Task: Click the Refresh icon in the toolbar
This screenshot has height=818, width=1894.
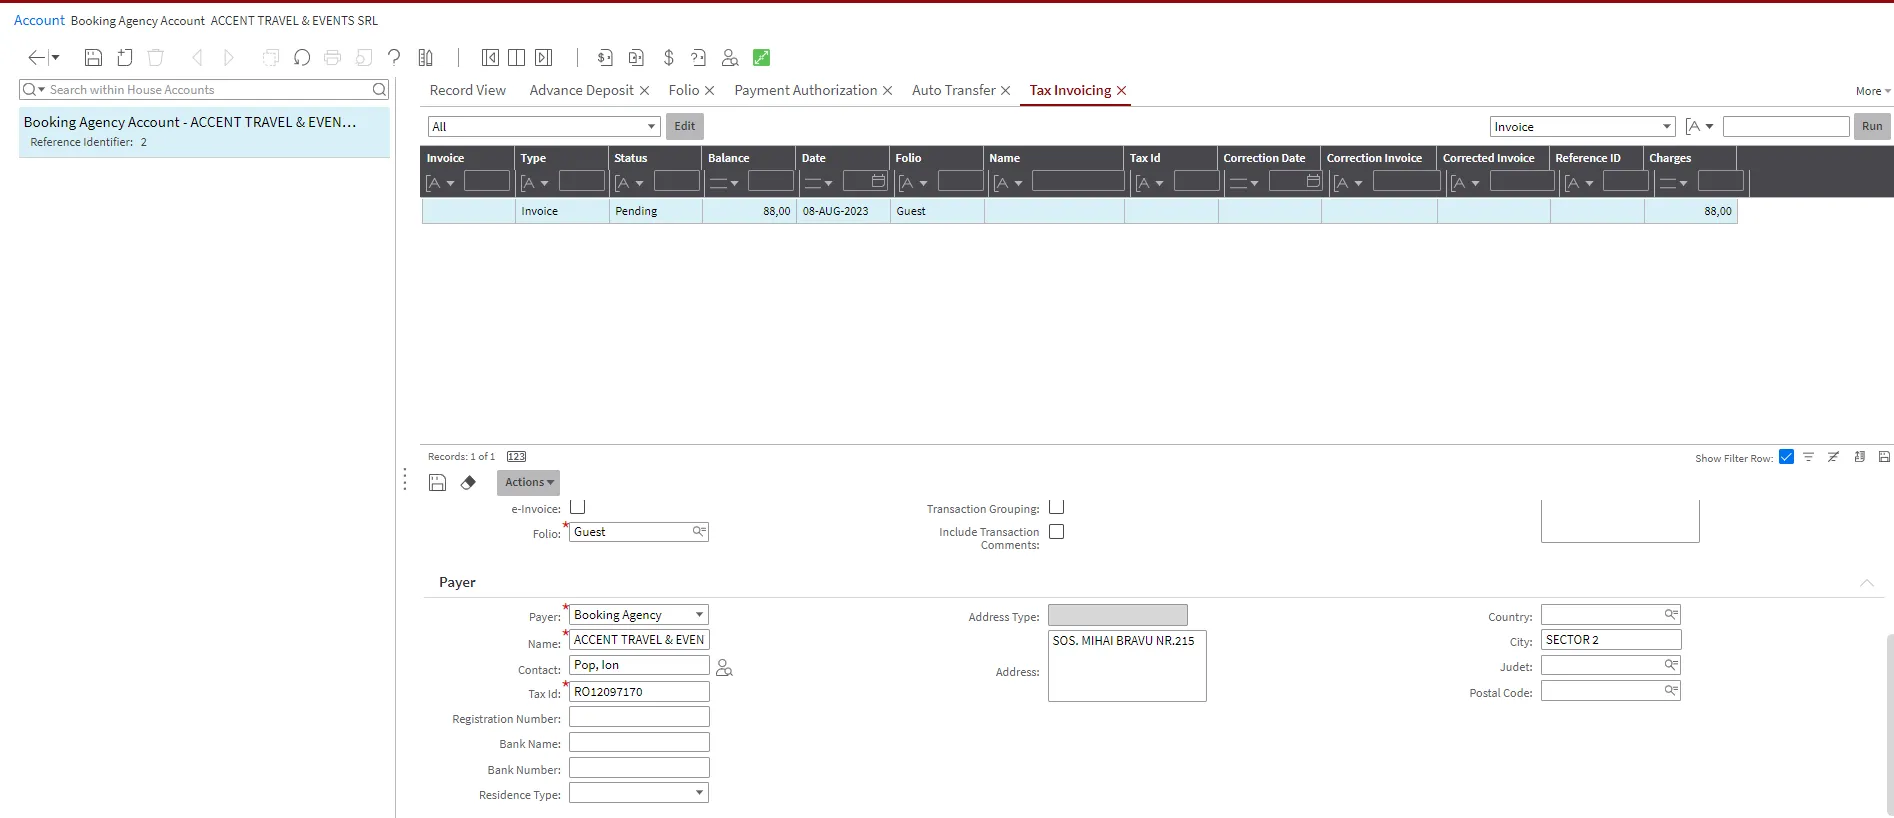Action: tap(302, 58)
